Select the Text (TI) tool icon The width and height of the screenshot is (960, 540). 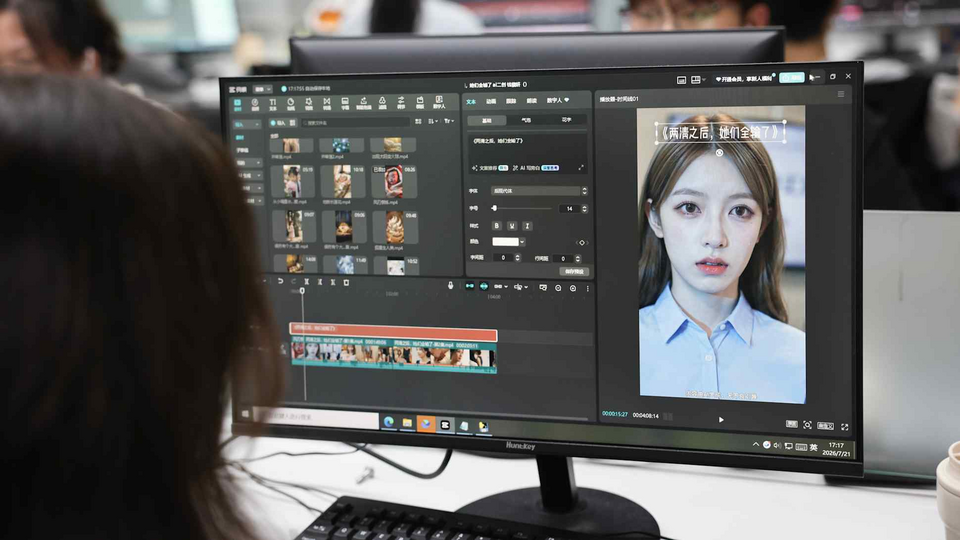(x=272, y=104)
